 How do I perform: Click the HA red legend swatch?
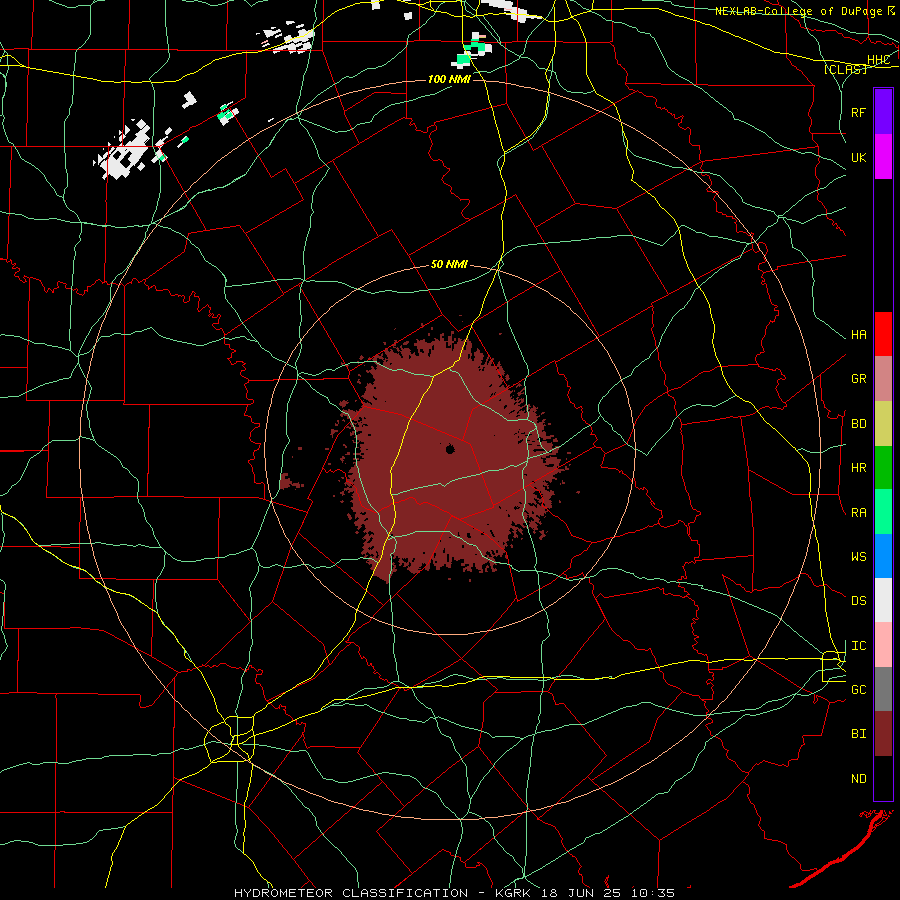883,334
